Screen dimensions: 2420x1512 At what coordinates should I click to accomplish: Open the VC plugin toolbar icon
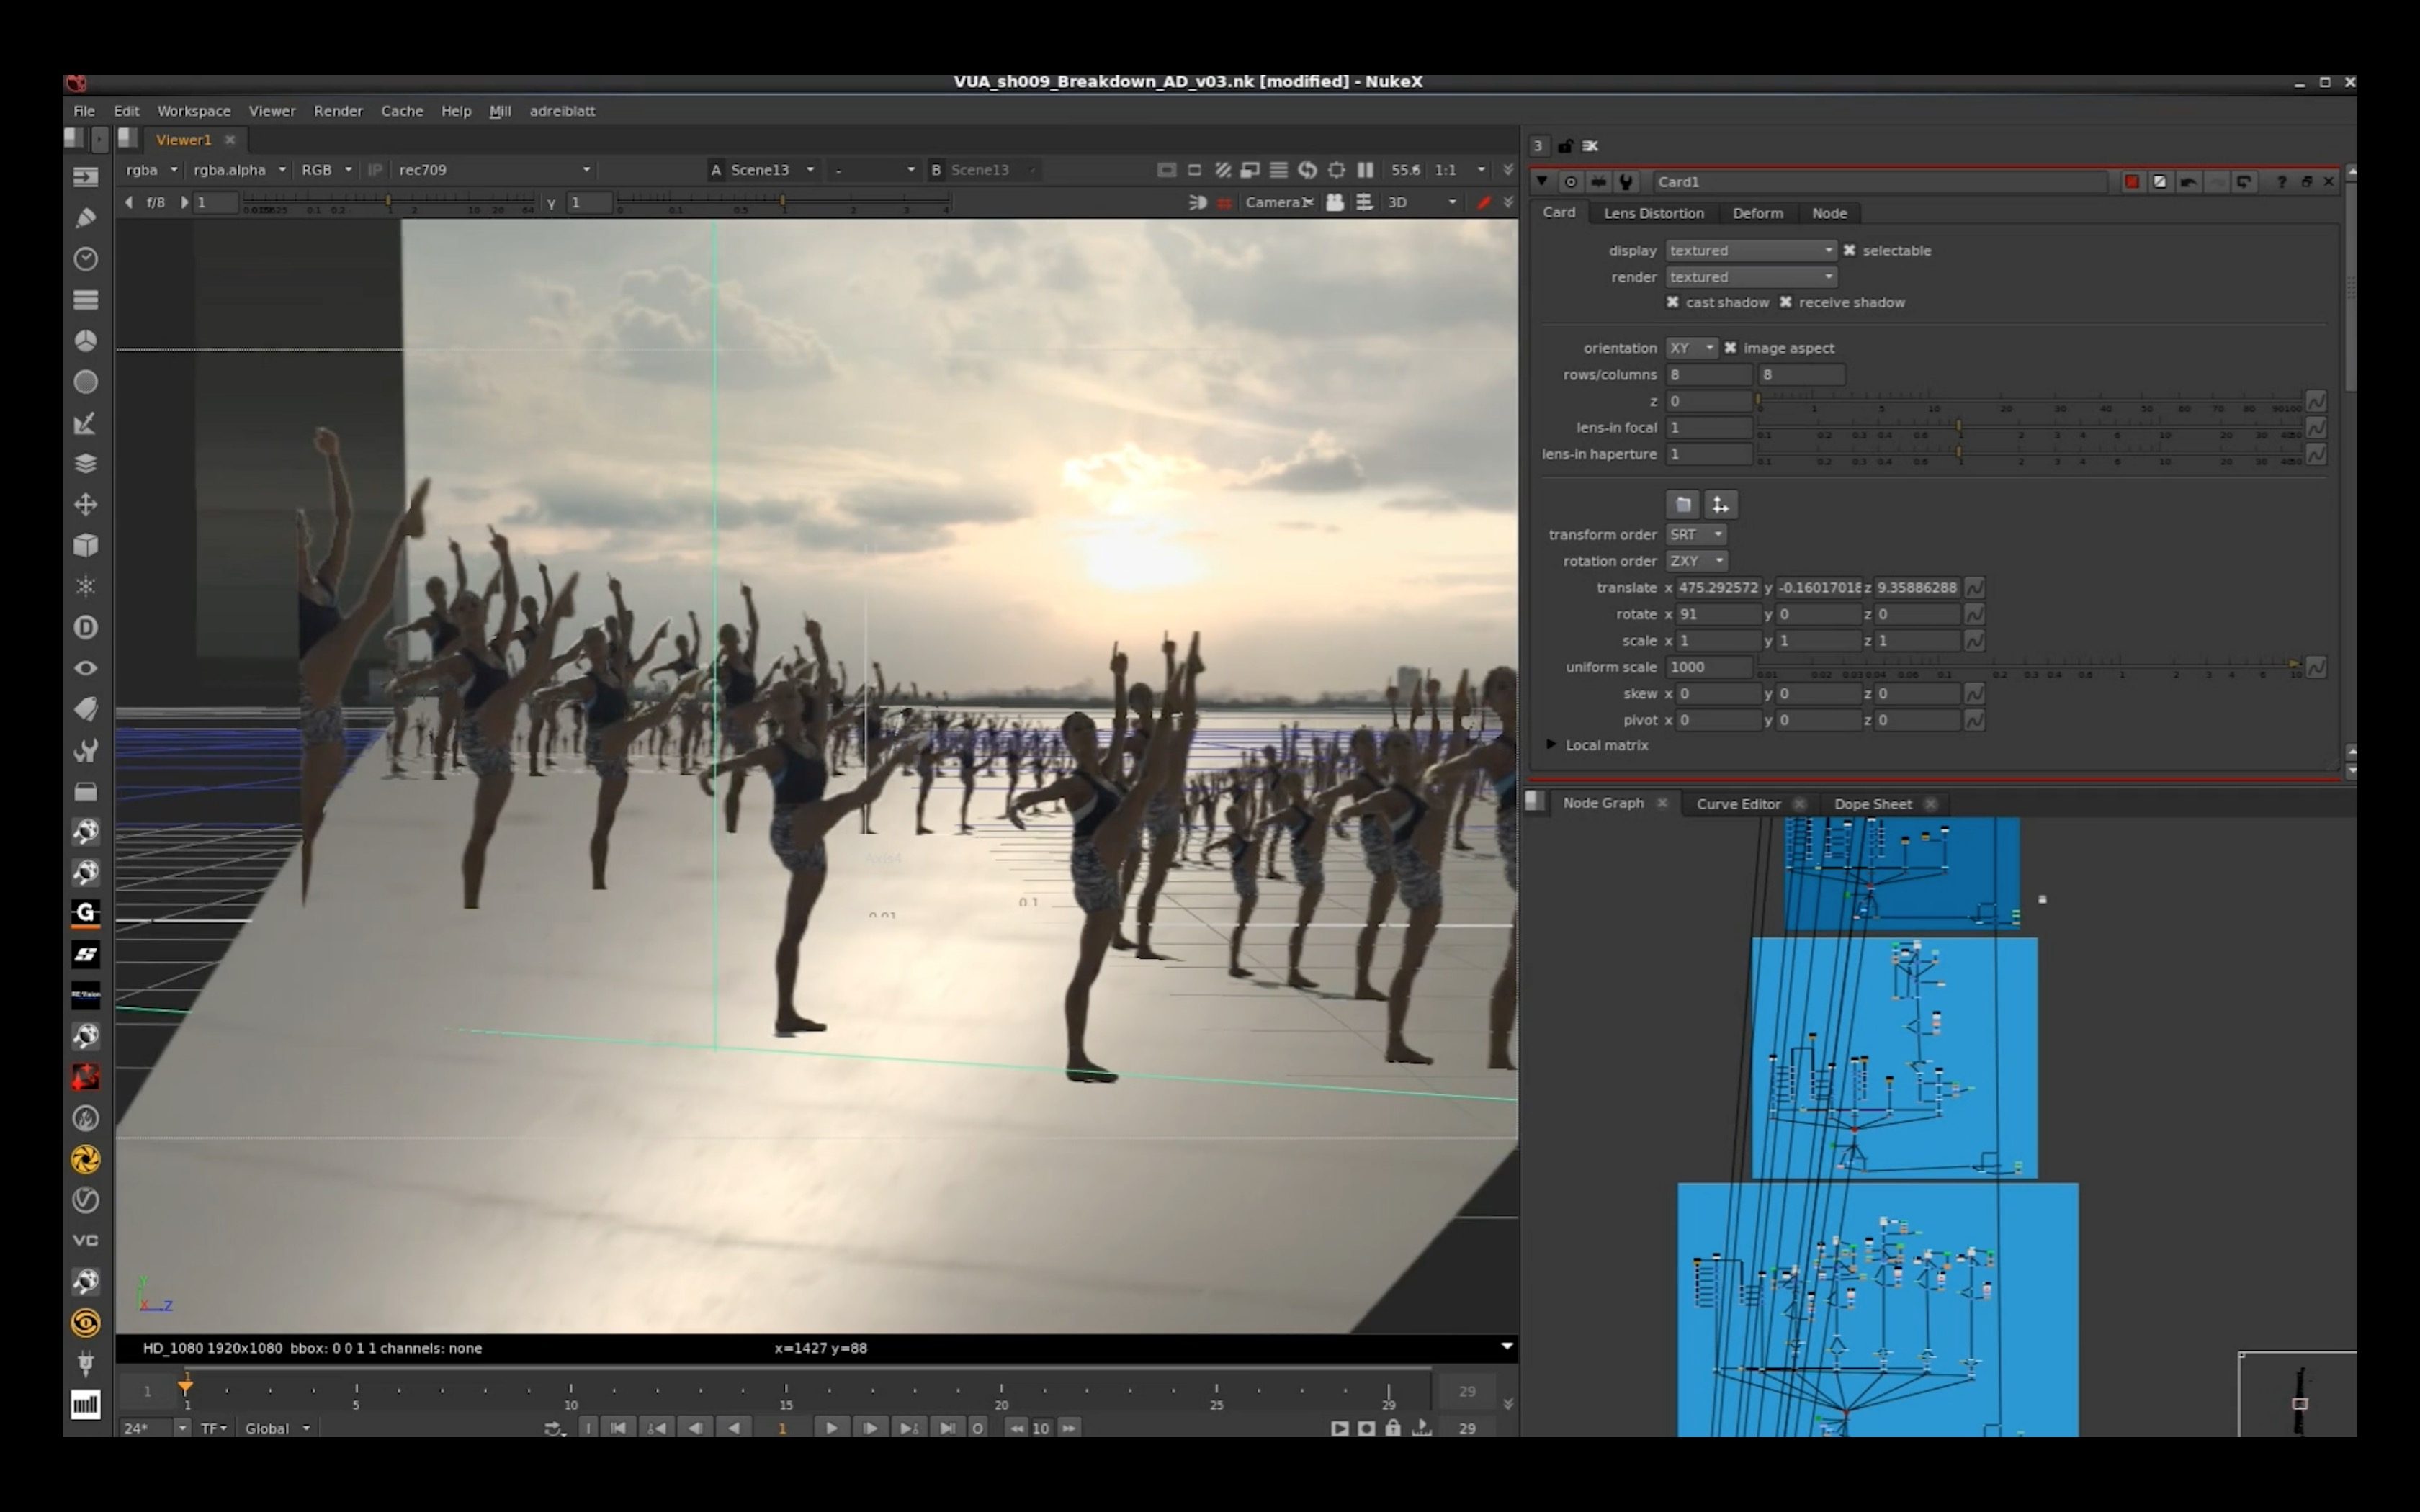coord(86,1241)
